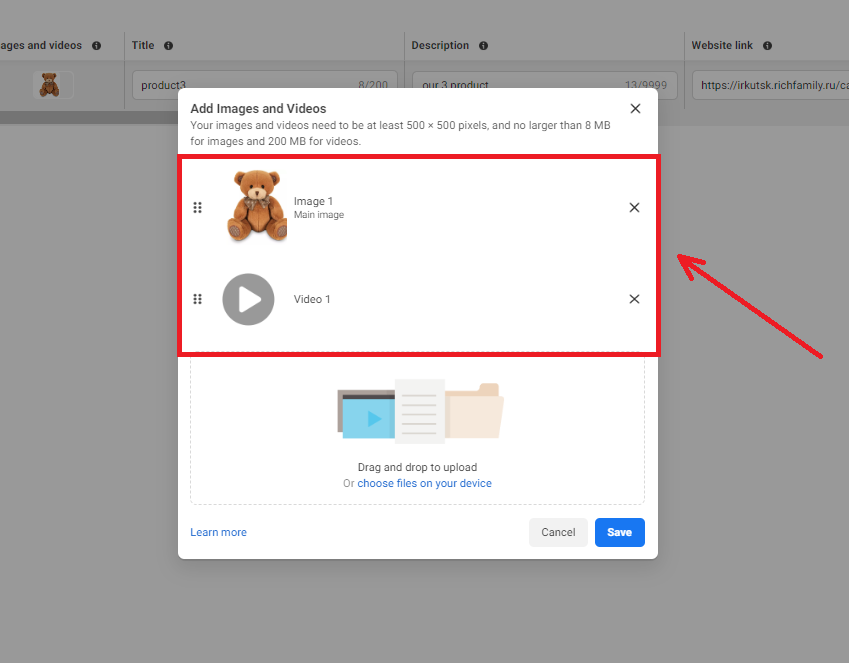Grab the drag handle for Image 1
The height and width of the screenshot is (663, 849).
pos(198,207)
